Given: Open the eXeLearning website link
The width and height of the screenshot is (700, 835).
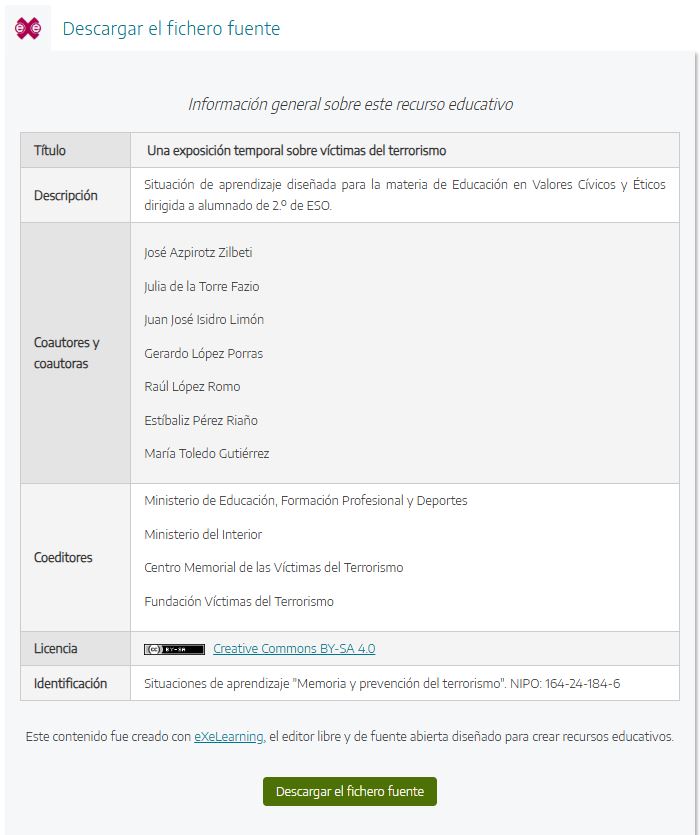Looking at the screenshot, I should pos(229,736).
